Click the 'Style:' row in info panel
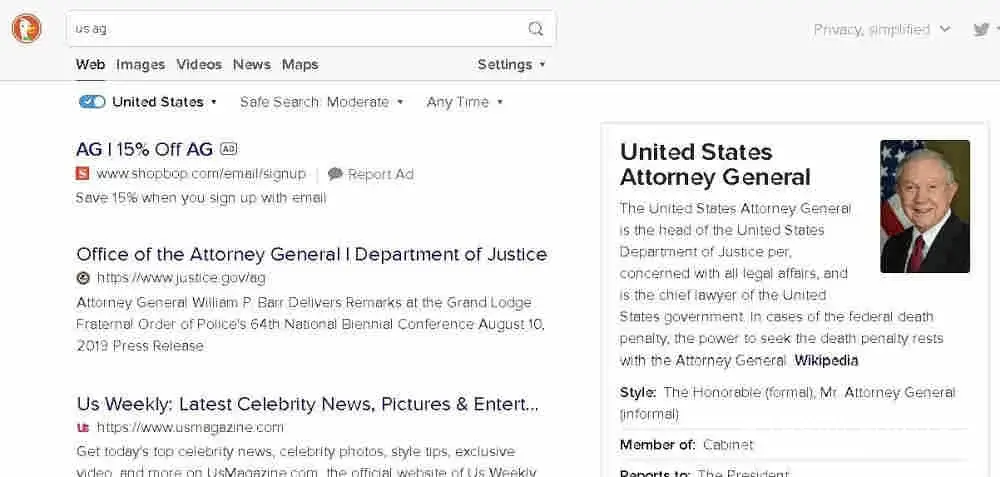The width and height of the screenshot is (1000, 477). pyautogui.click(x=788, y=403)
